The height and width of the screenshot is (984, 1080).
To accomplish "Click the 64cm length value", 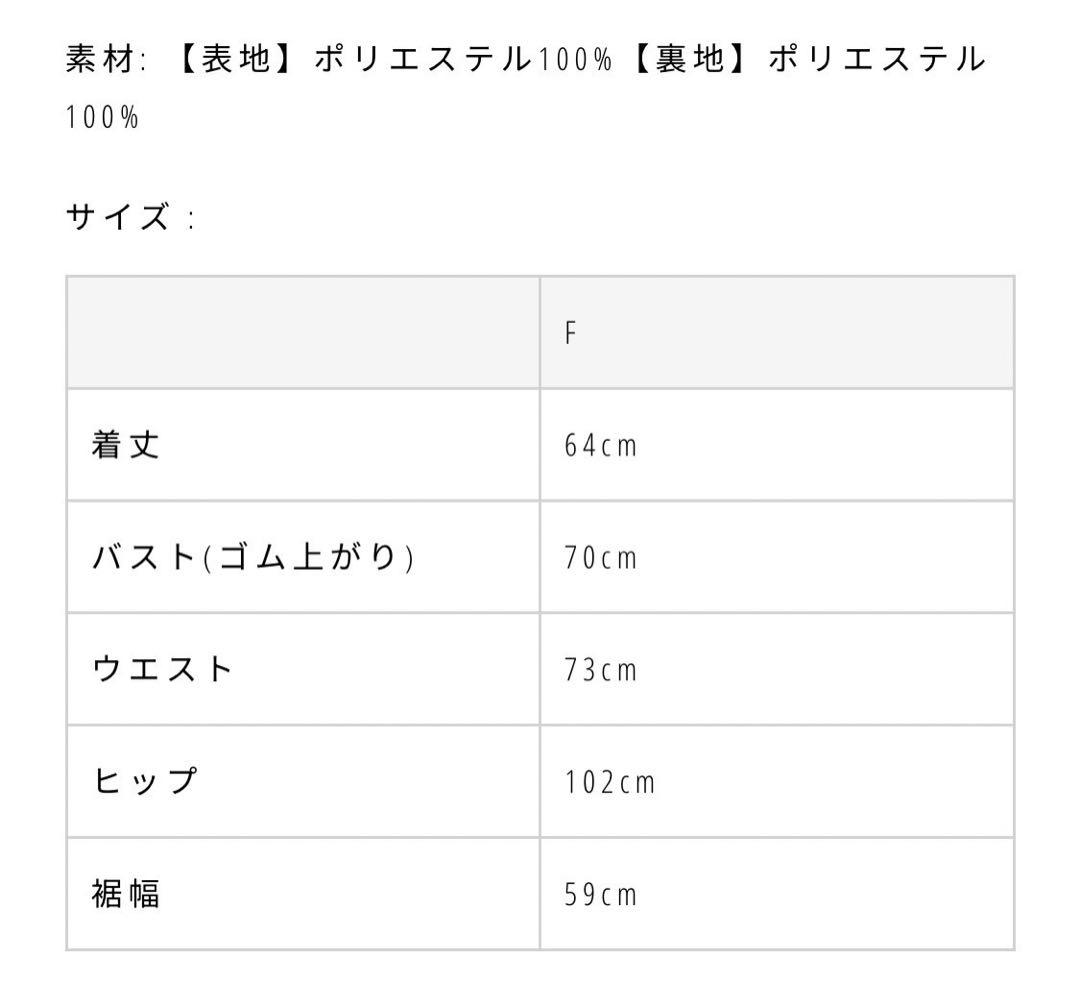I will [x=600, y=446].
